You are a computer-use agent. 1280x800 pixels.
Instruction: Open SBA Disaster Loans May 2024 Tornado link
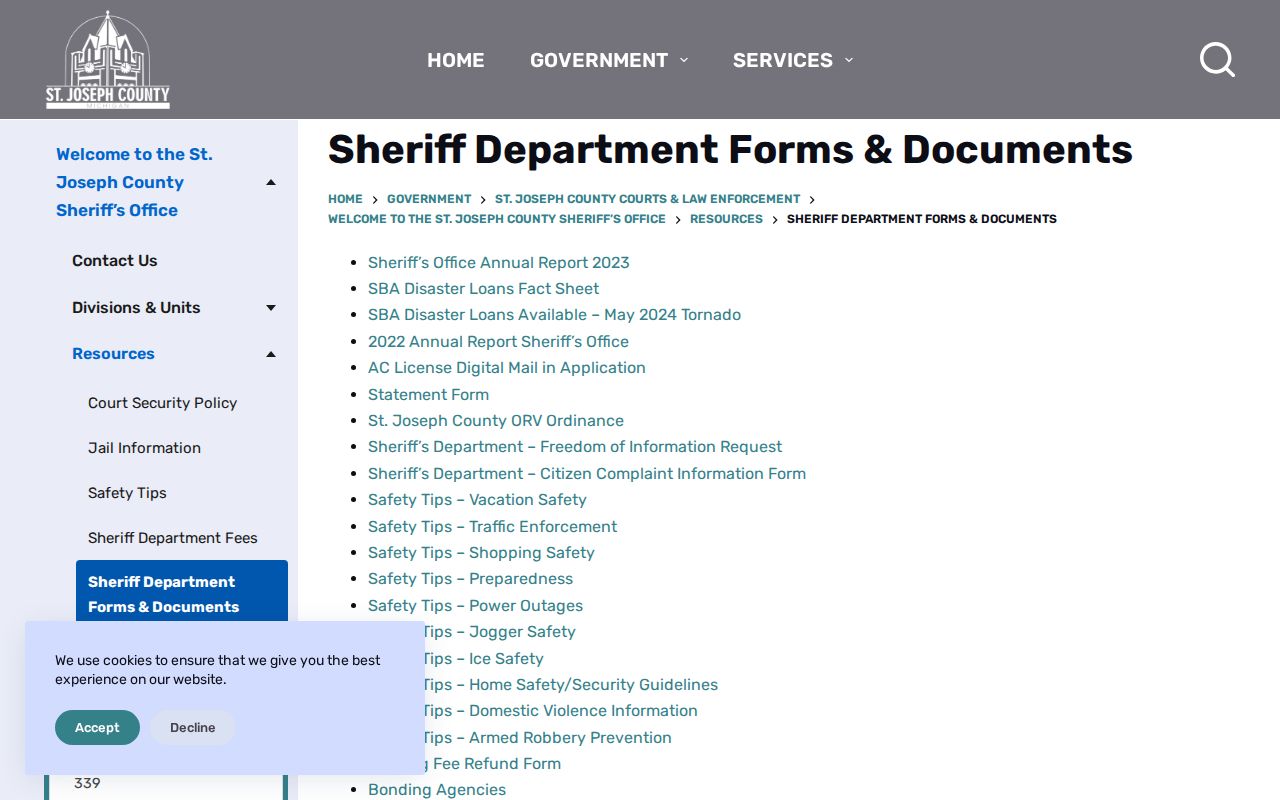point(555,315)
